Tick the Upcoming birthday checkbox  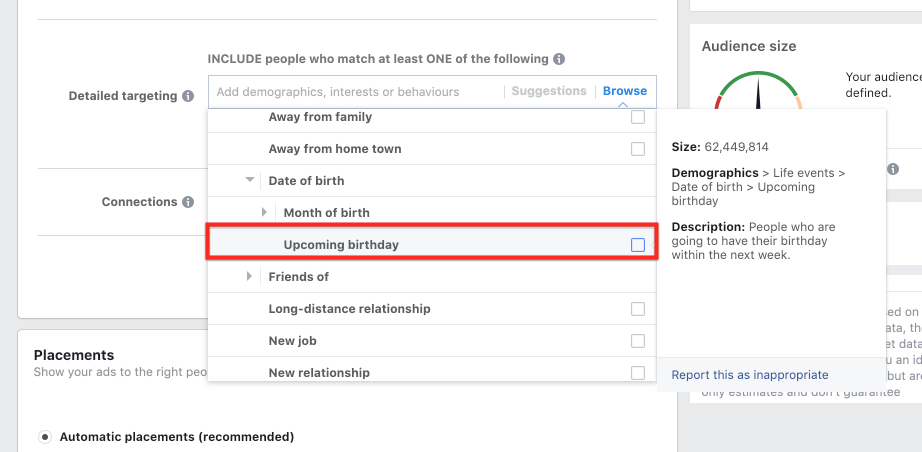click(638, 245)
